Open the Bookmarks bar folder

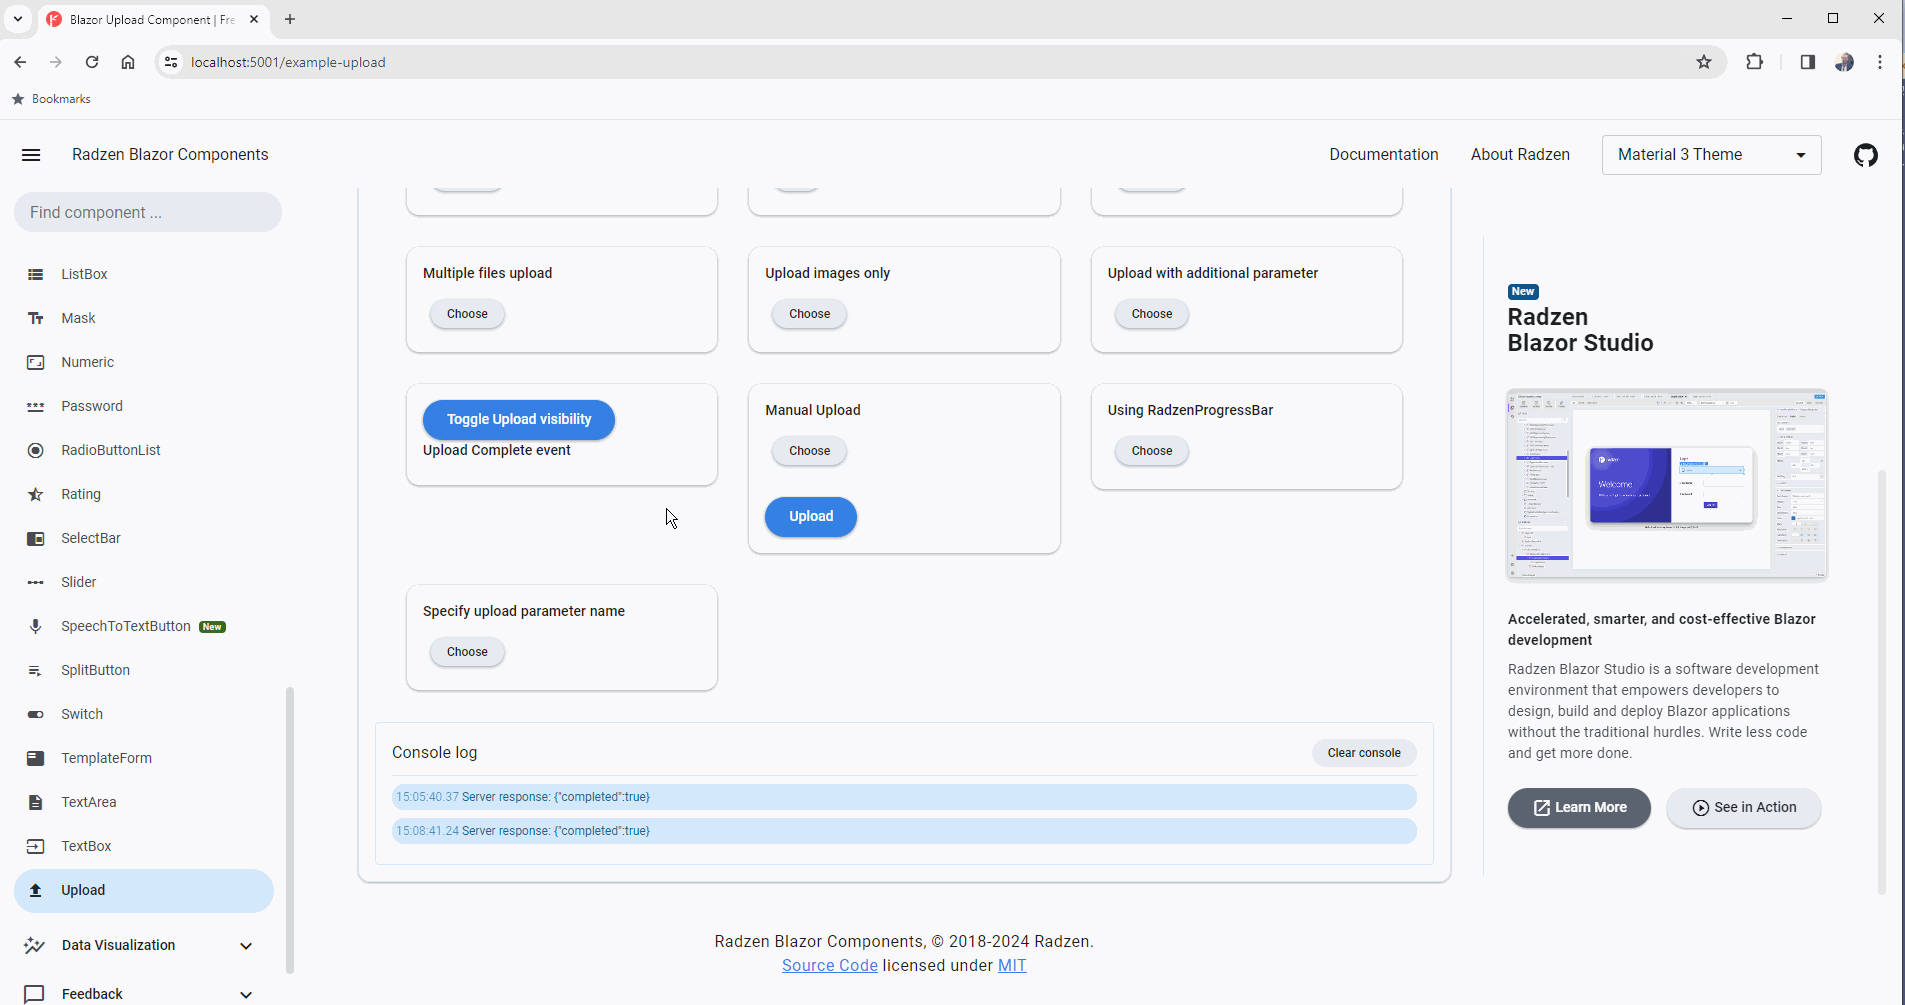coord(51,99)
